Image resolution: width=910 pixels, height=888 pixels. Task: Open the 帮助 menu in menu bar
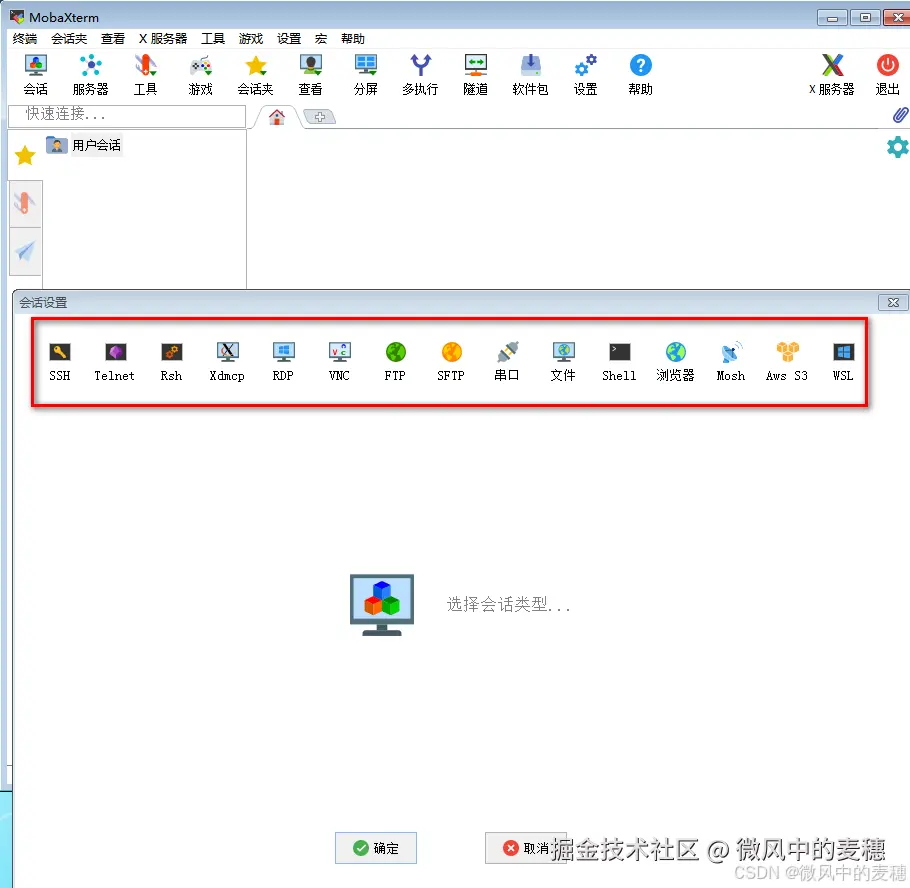tap(353, 39)
